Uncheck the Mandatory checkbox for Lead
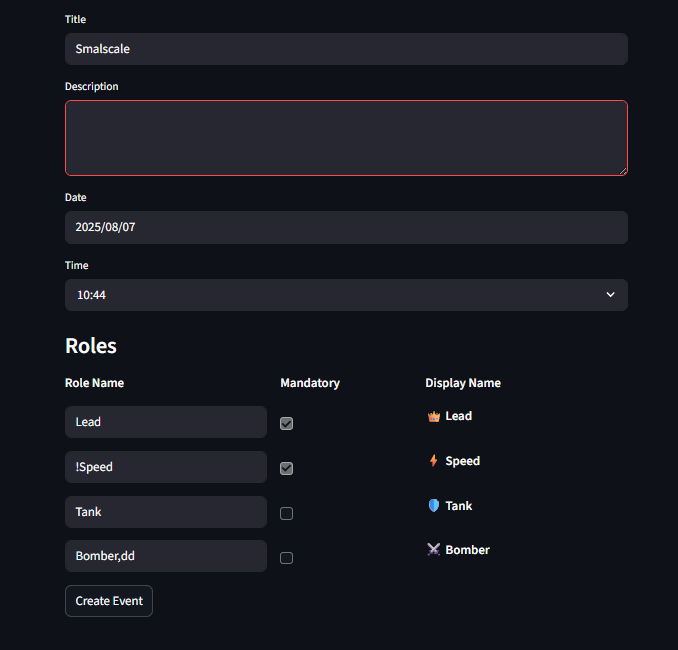Screen dimensions: 678x650 pos(287,423)
